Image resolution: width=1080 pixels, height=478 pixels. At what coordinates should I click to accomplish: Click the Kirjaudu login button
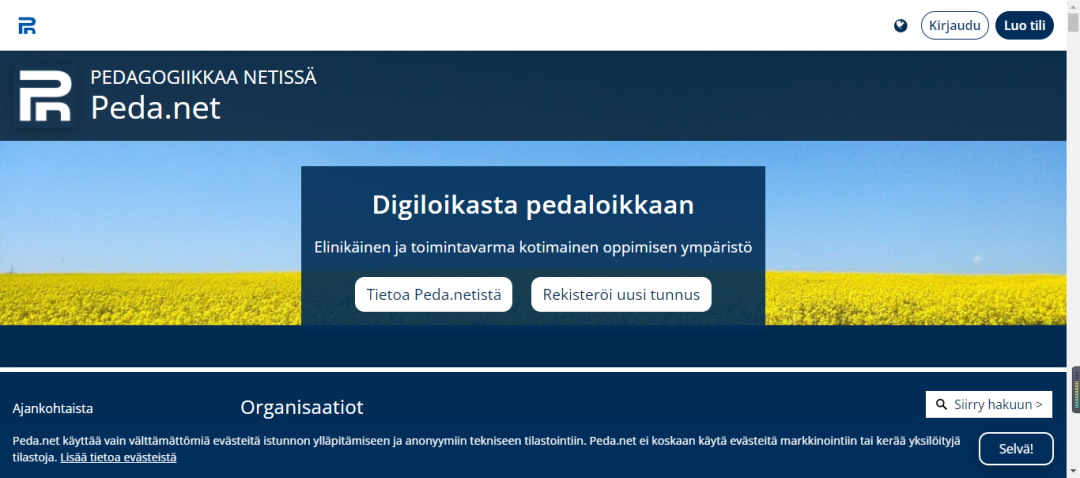955,25
